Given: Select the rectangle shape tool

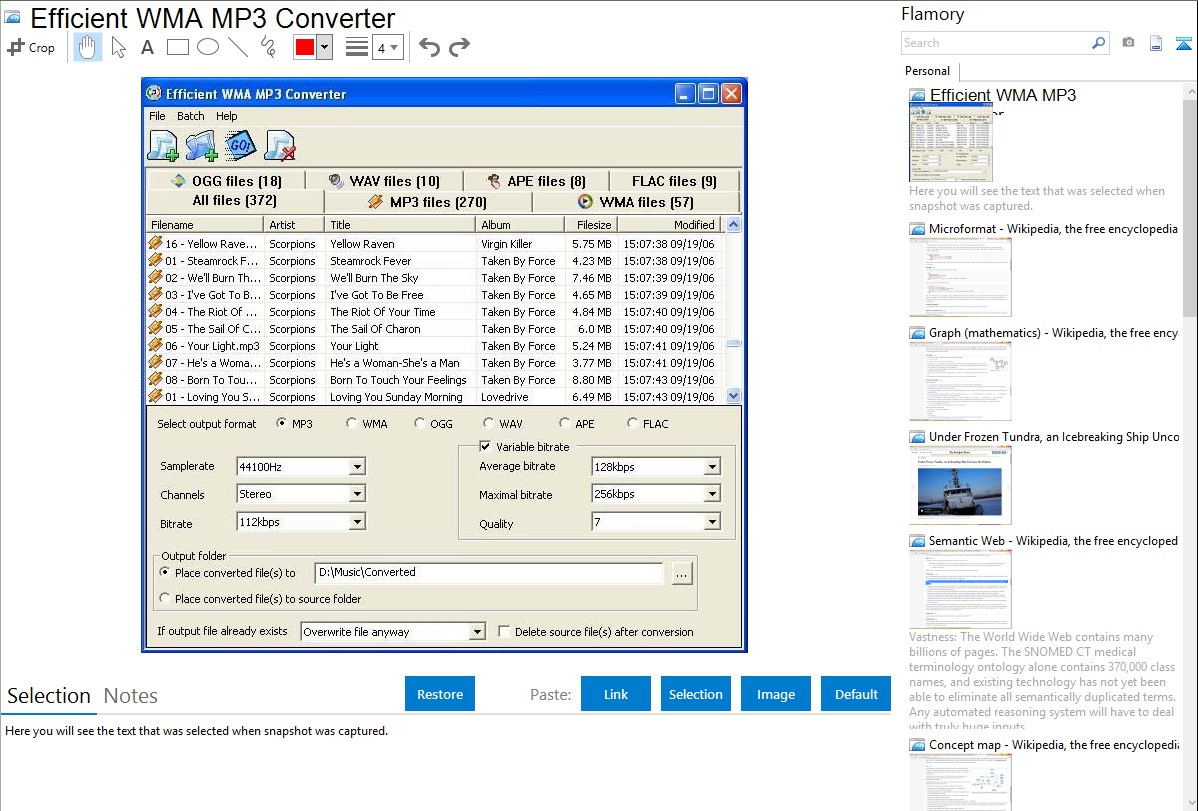Looking at the screenshot, I should pos(178,47).
